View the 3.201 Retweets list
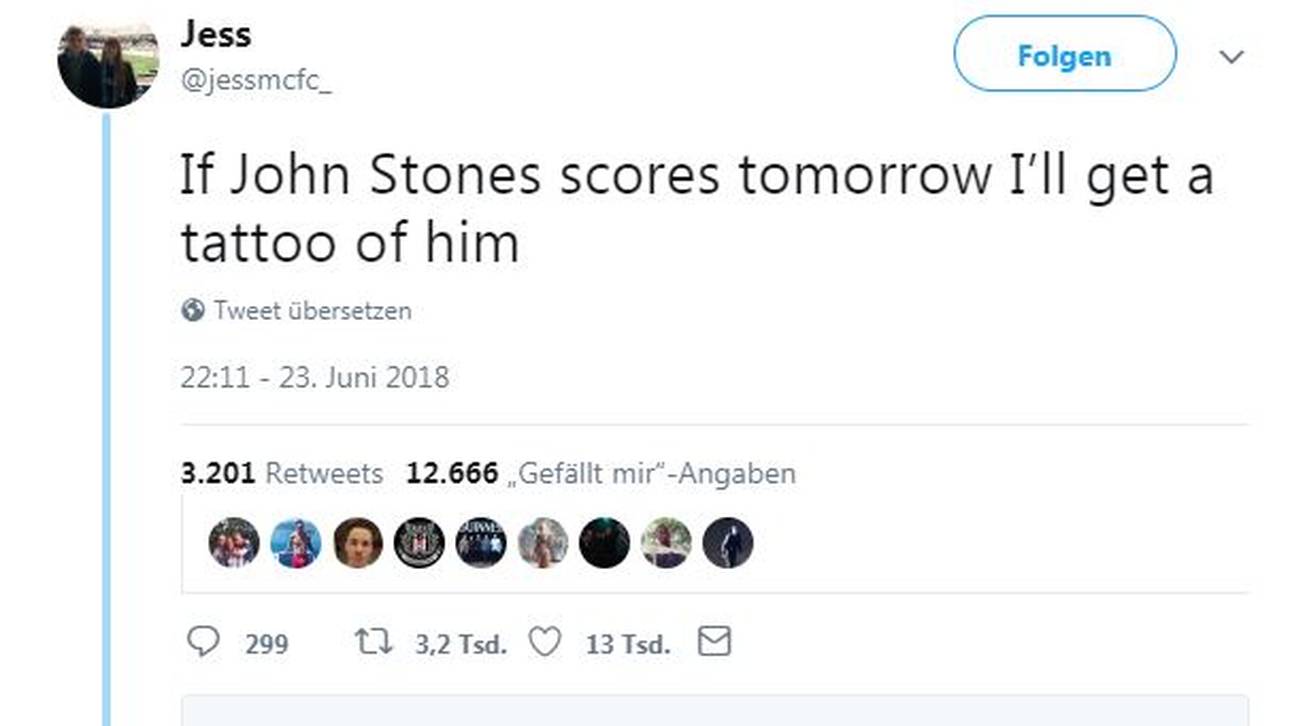 tap(282, 473)
